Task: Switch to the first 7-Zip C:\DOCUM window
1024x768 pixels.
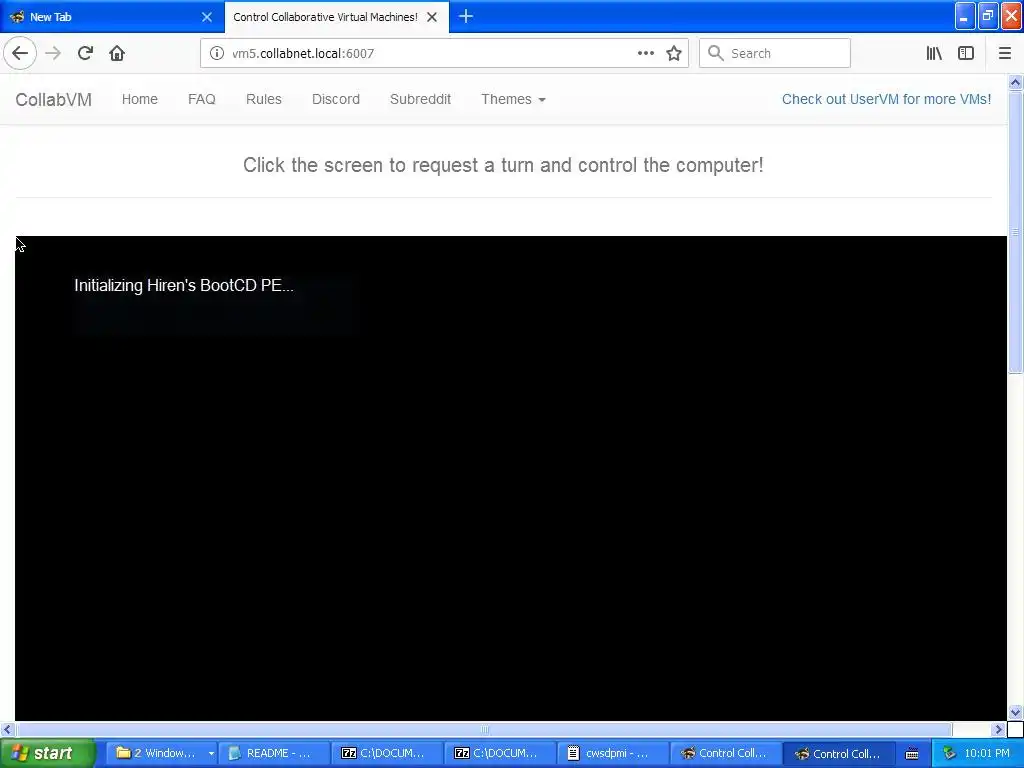Action: pos(387,754)
